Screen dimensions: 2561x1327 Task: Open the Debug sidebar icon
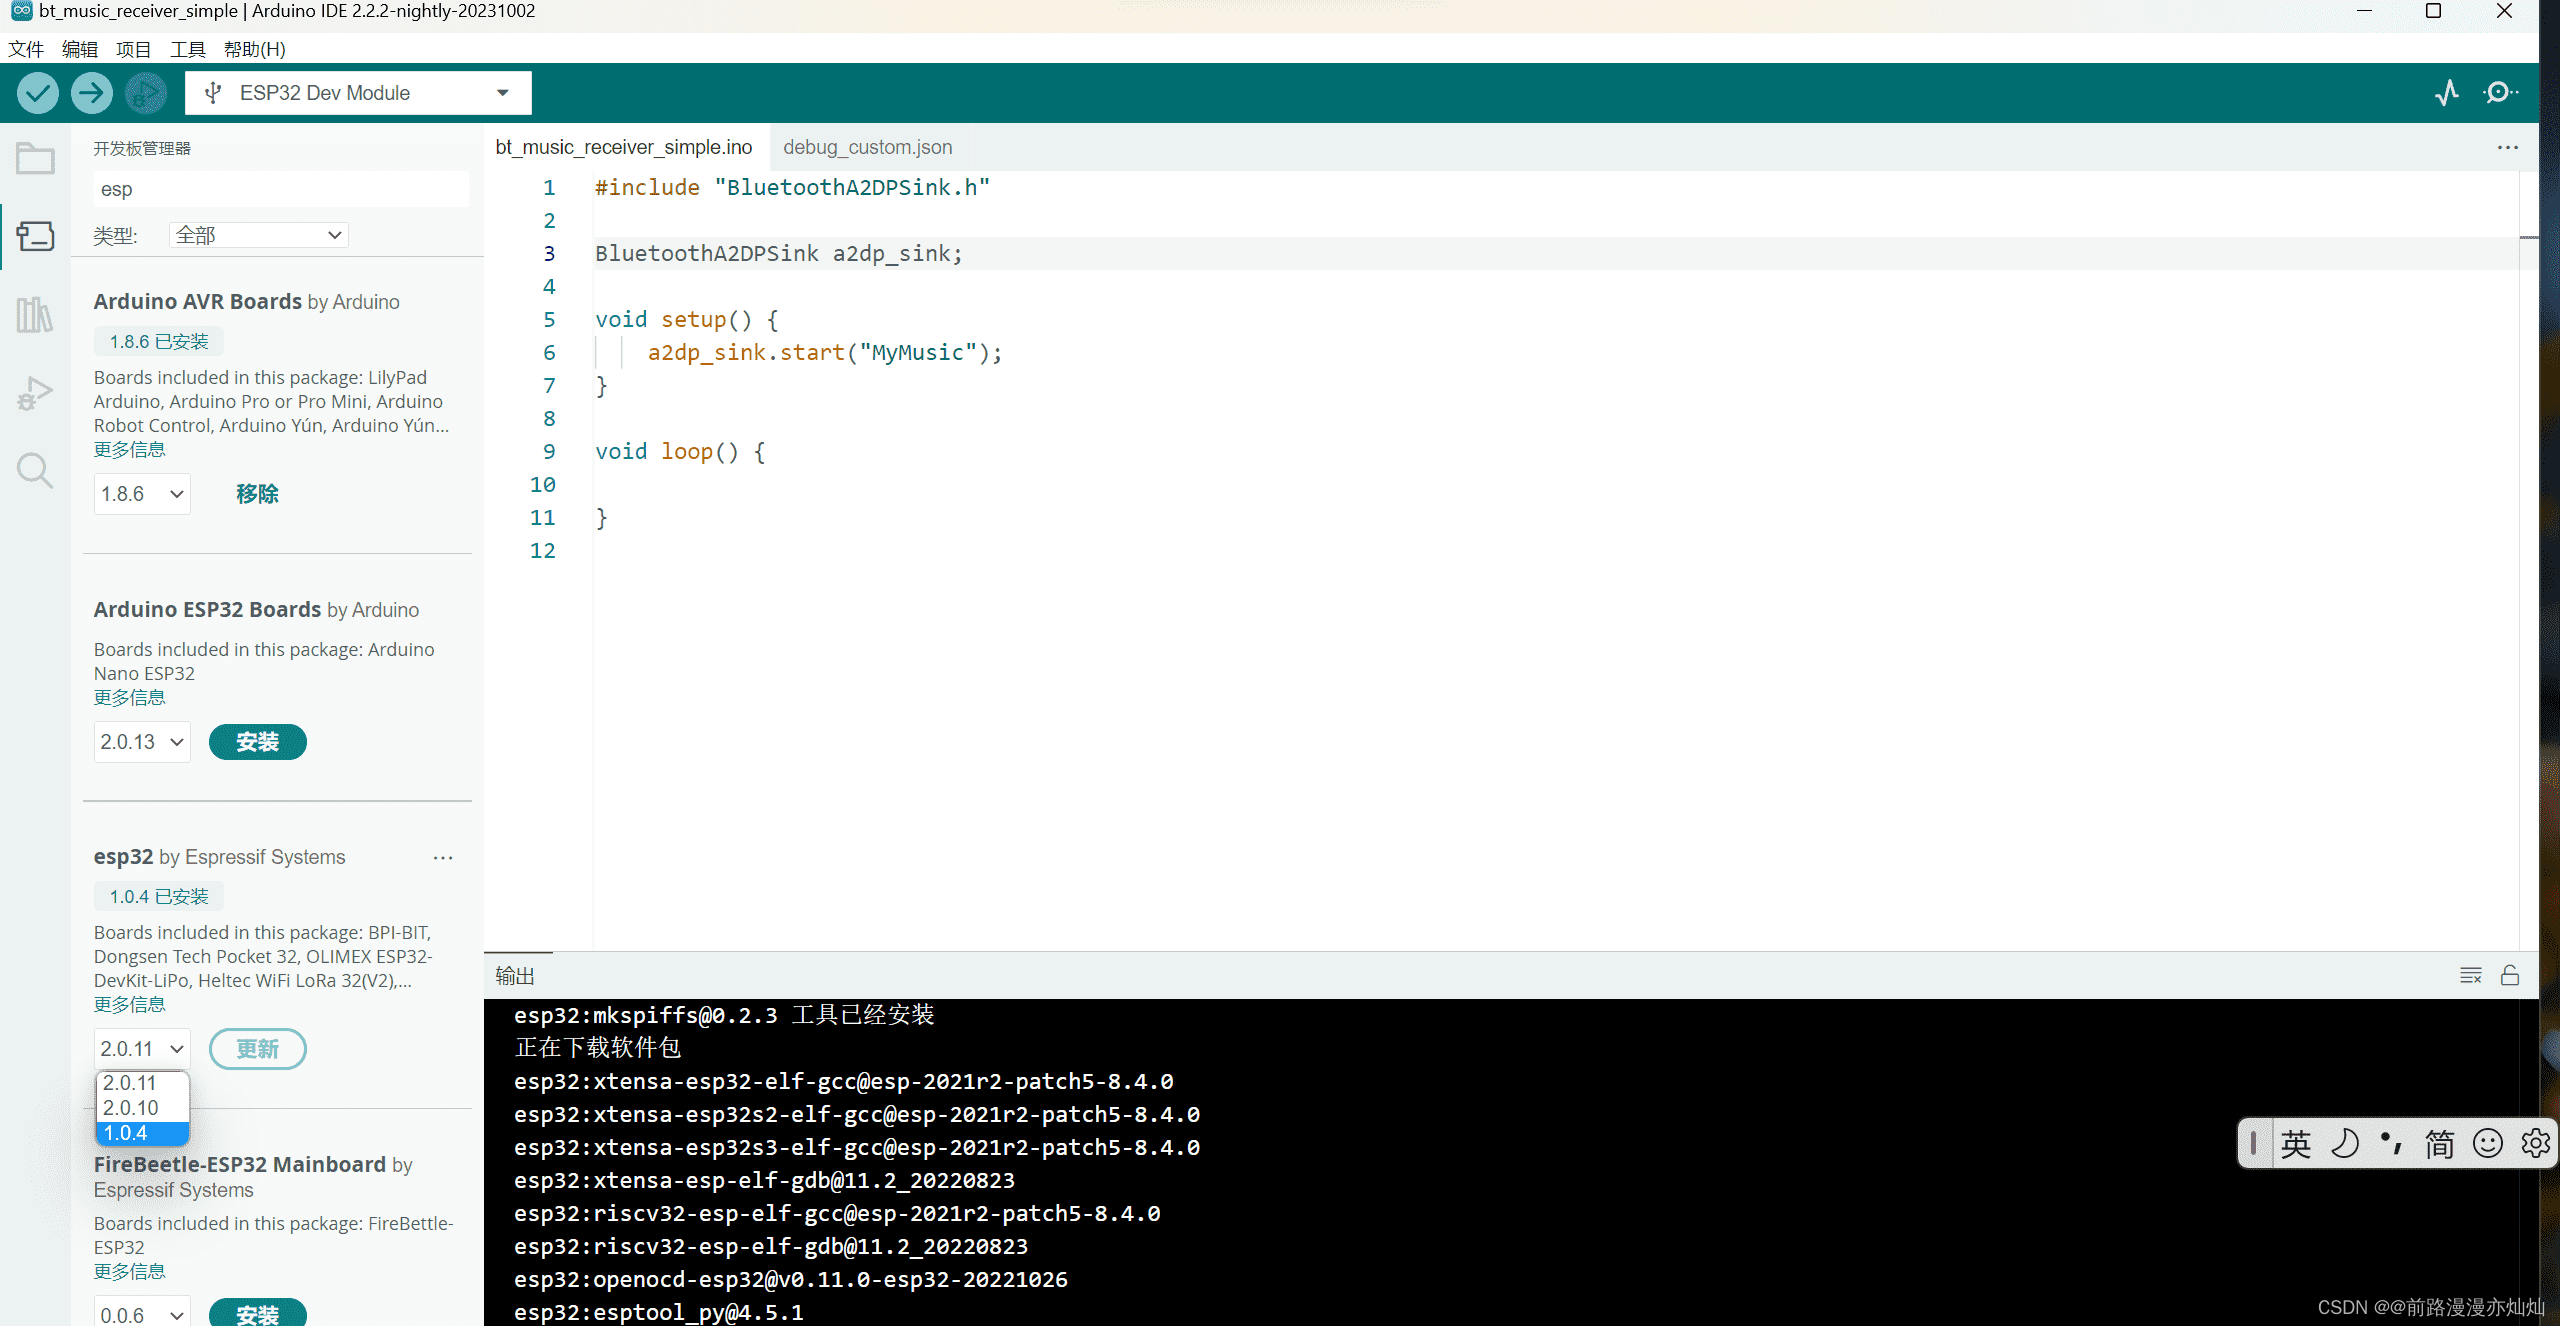tap(35, 392)
